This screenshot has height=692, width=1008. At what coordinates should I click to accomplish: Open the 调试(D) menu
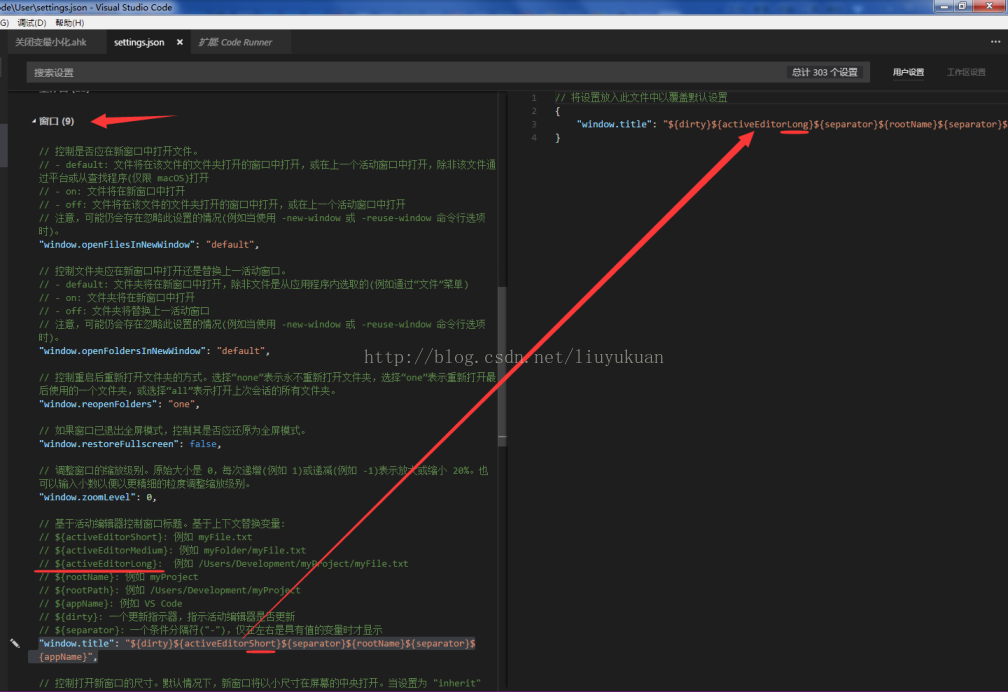click(32, 23)
